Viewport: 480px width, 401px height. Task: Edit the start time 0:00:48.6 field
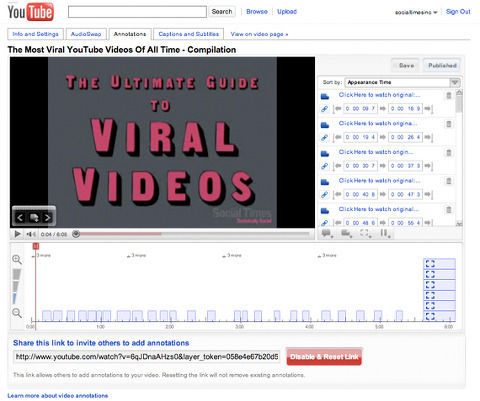coord(360,223)
